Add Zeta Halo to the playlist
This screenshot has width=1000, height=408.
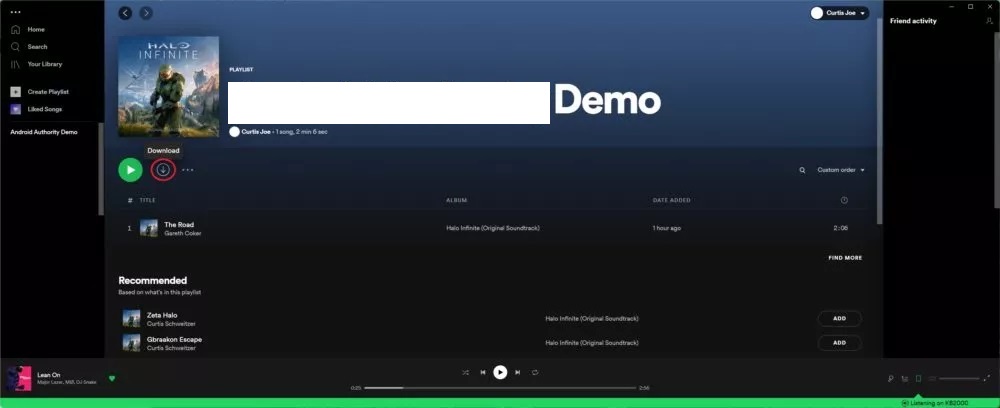pyautogui.click(x=839, y=318)
